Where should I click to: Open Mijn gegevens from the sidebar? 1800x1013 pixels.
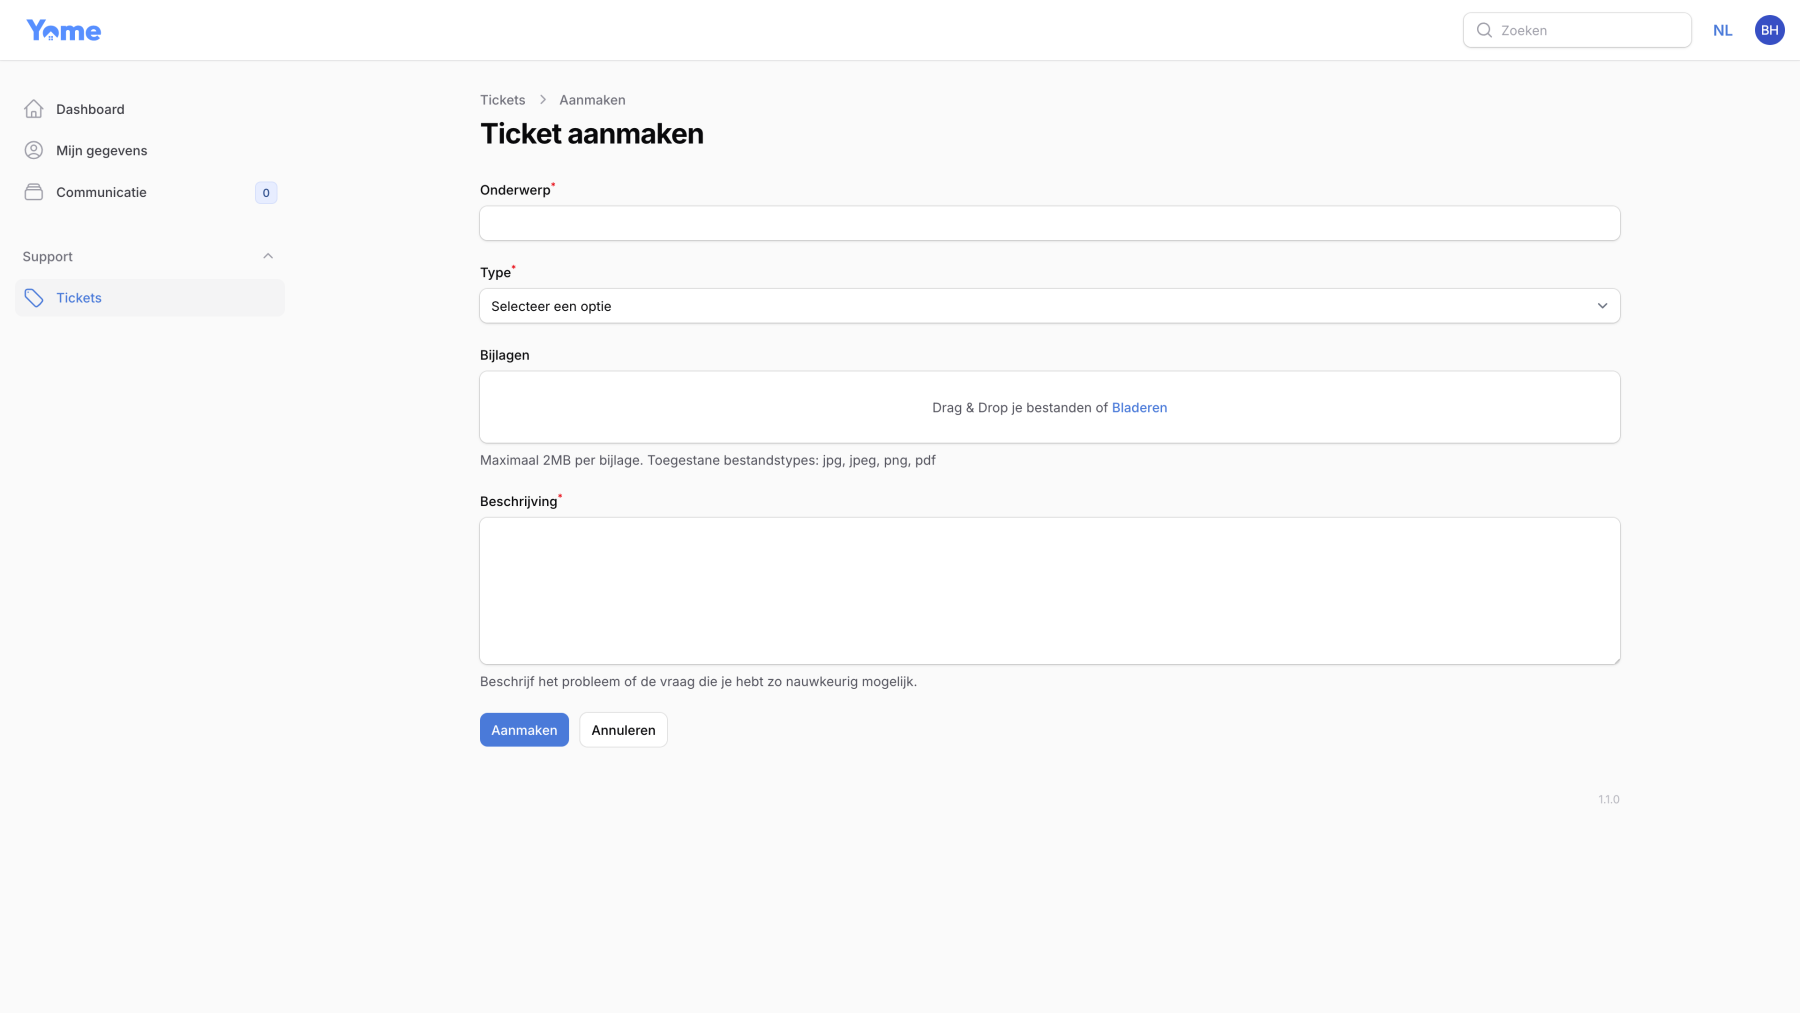coord(101,149)
